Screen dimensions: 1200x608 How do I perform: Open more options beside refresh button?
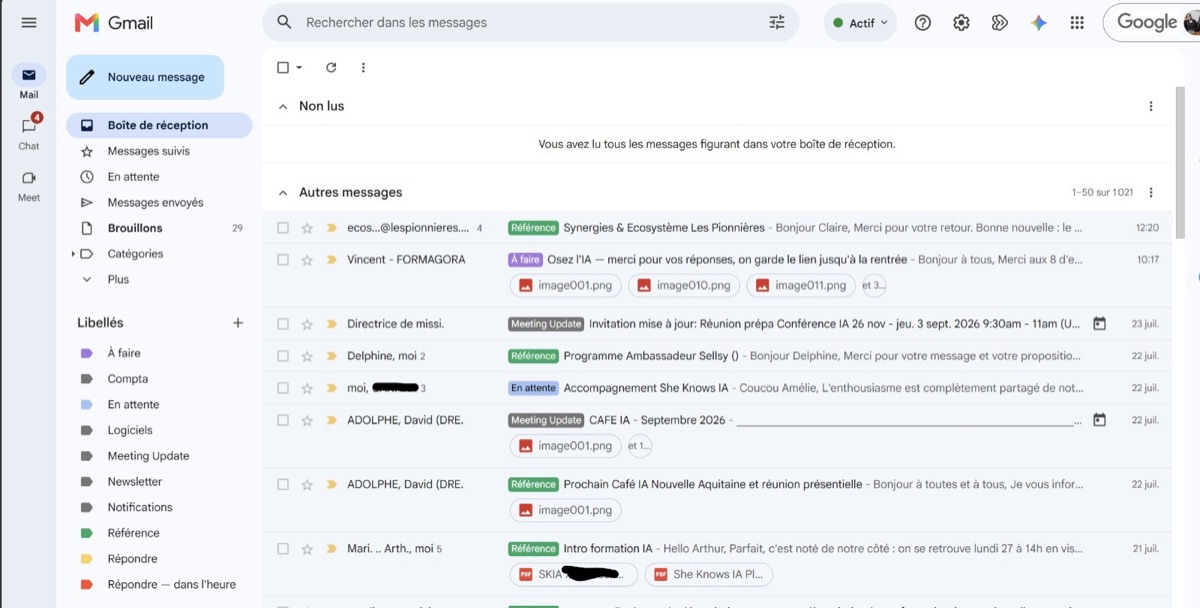click(x=363, y=68)
